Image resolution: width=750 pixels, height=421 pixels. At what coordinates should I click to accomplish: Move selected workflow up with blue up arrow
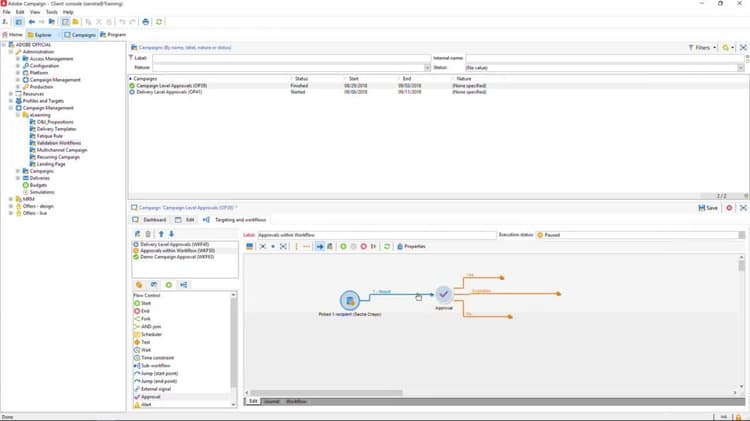[161, 234]
